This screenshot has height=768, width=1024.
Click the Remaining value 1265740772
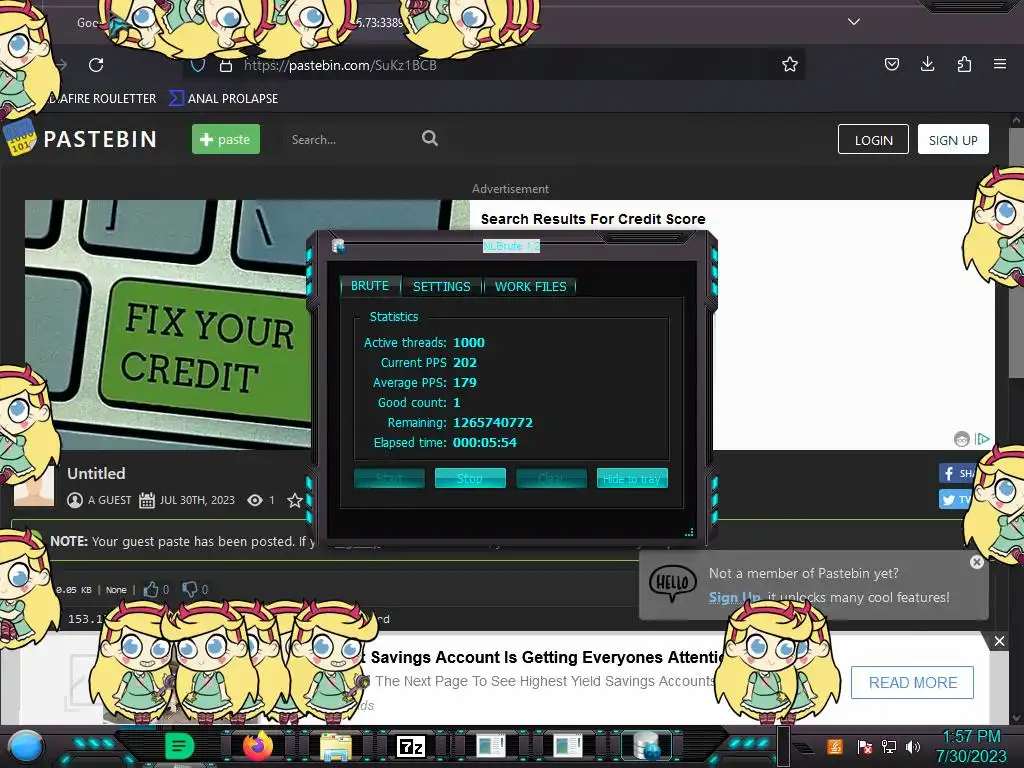493,423
